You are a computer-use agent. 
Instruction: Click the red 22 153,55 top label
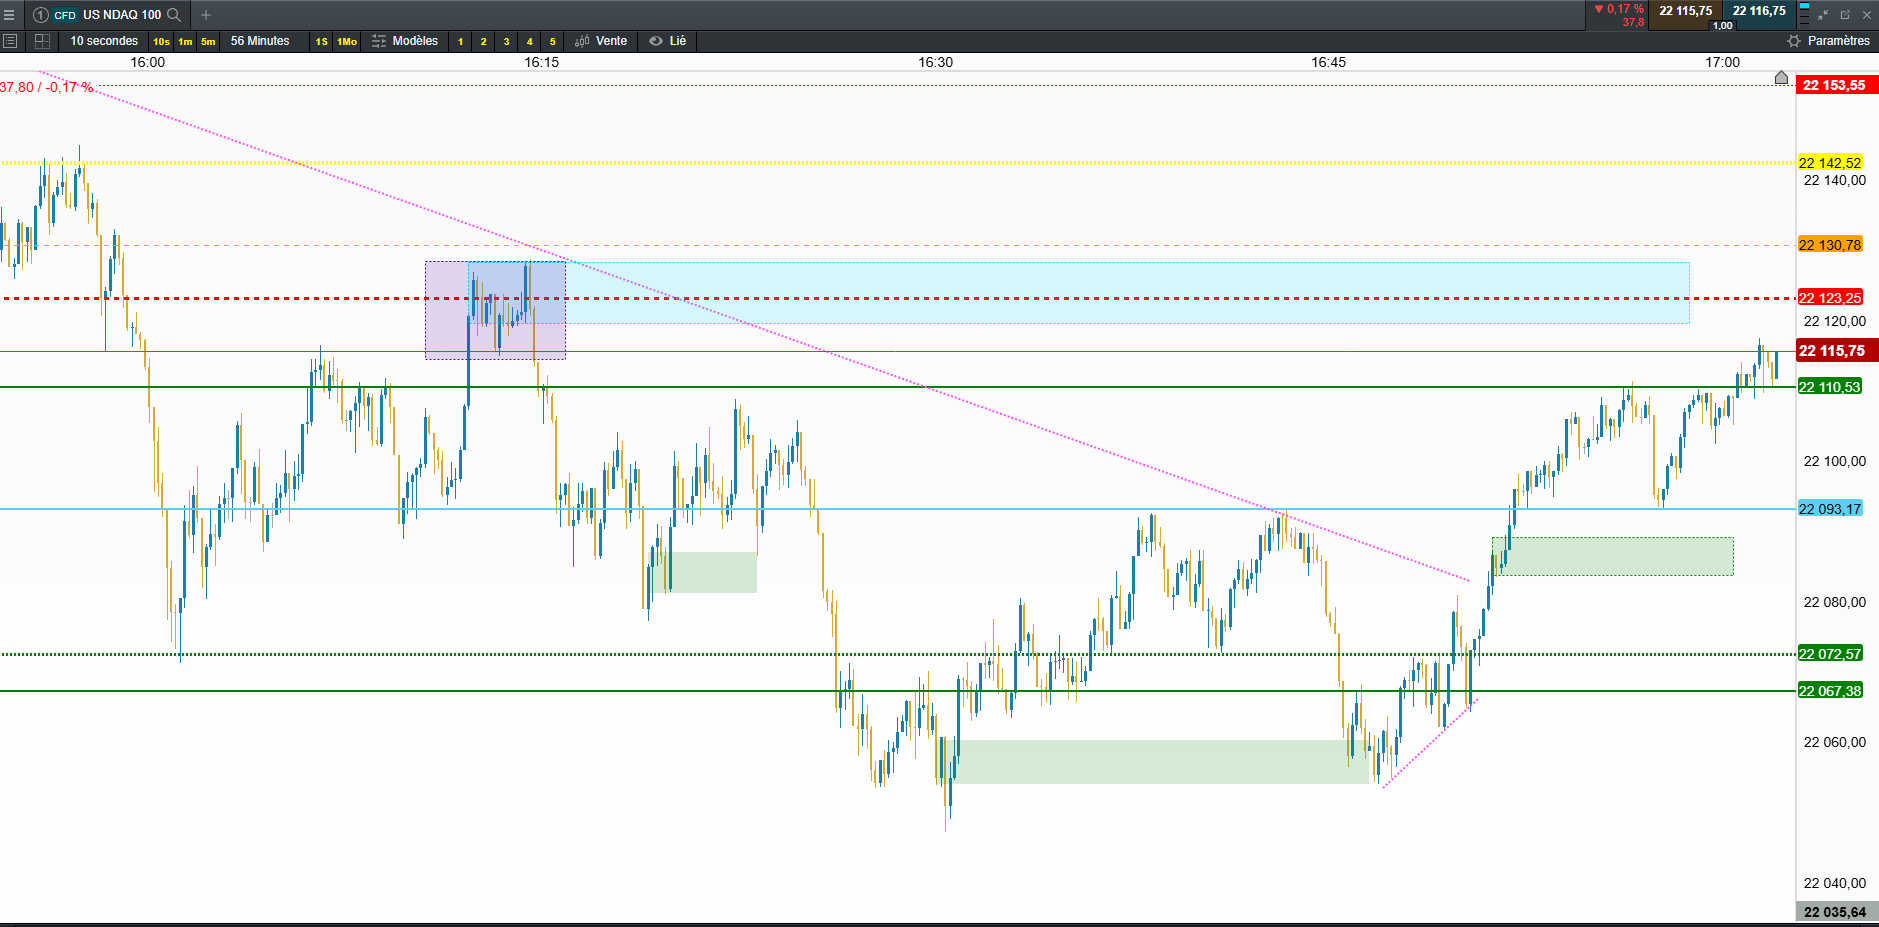[1837, 85]
